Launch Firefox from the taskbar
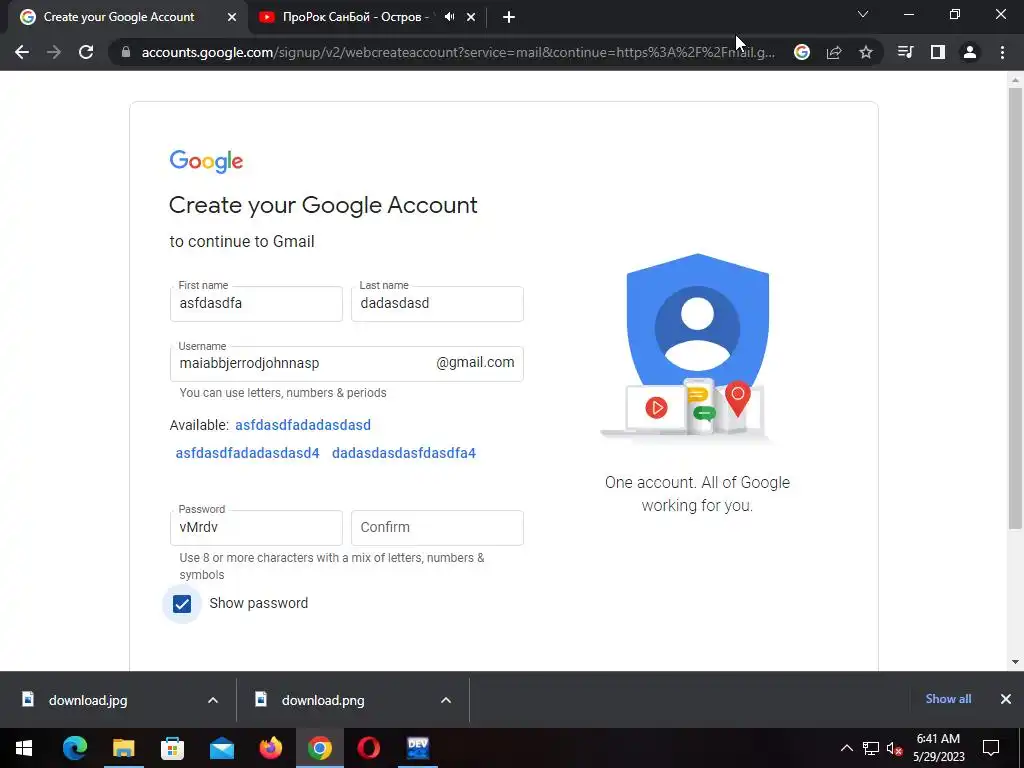 270,748
